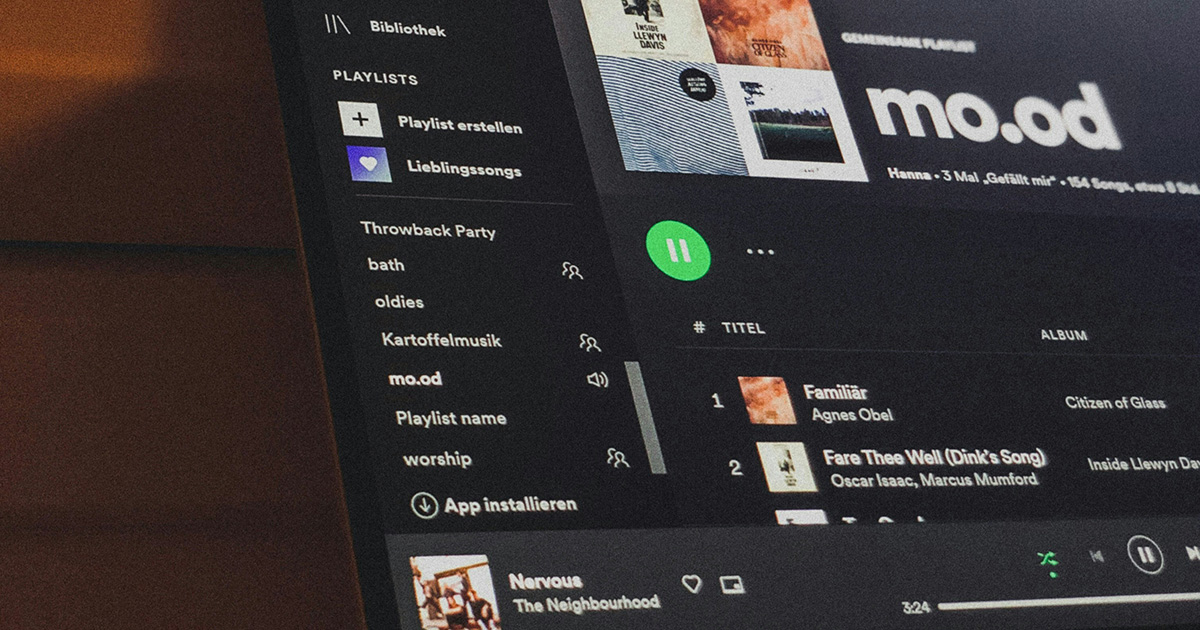Click the song progress bar

1068,601
